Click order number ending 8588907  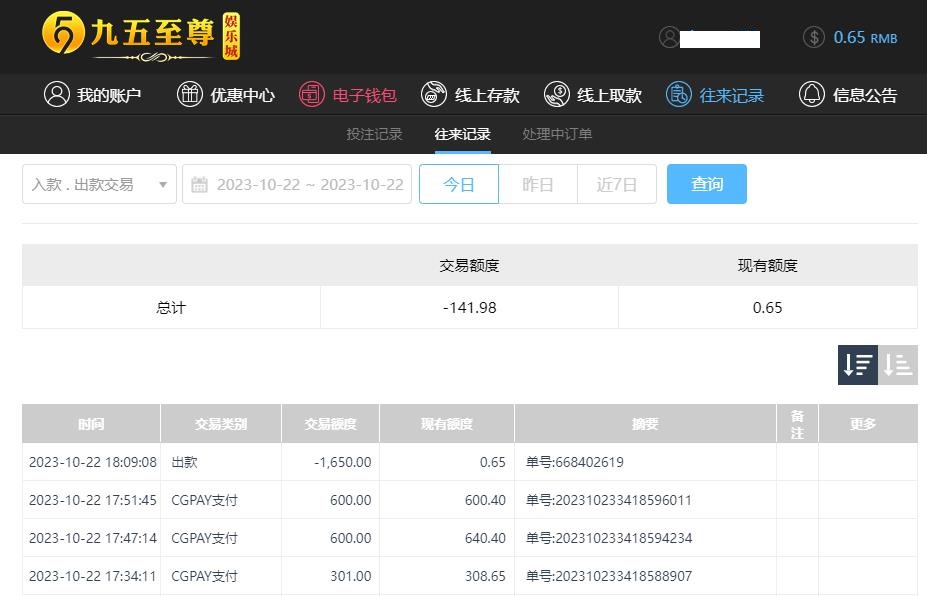pyautogui.click(x=609, y=576)
